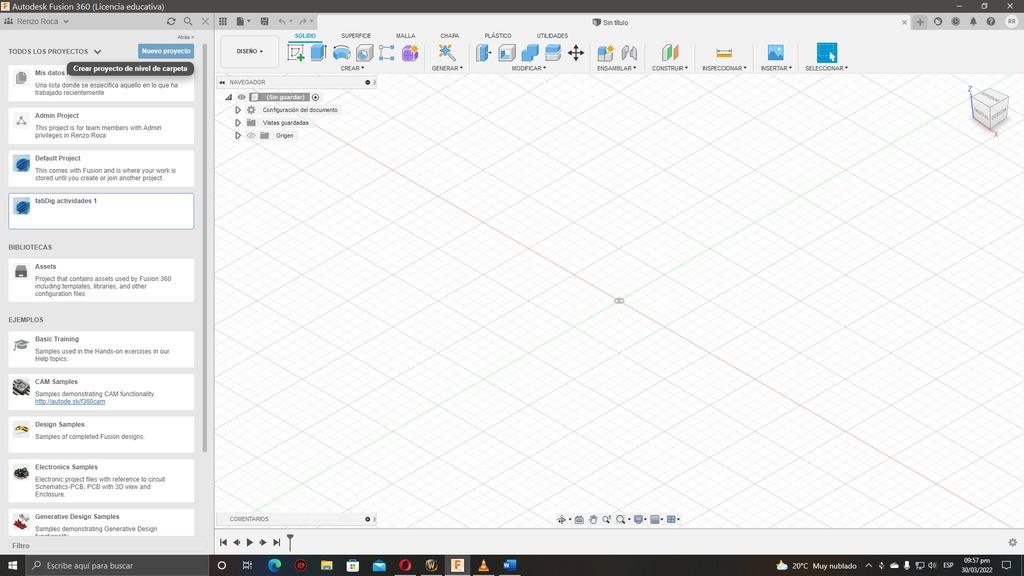Switch to the MALLA tab
The image size is (1024, 576).
tap(406, 36)
